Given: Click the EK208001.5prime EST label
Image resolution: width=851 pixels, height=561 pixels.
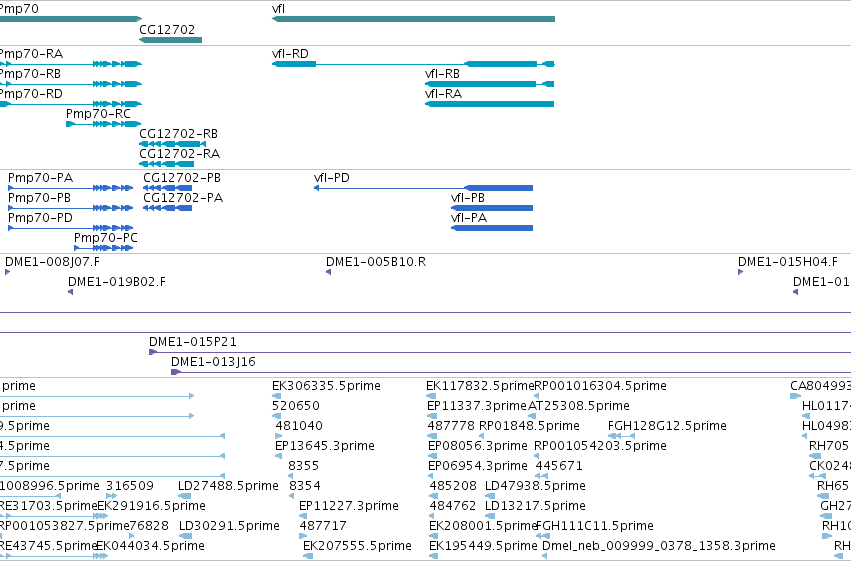Looking at the screenshot, I should pyautogui.click(x=482, y=526).
